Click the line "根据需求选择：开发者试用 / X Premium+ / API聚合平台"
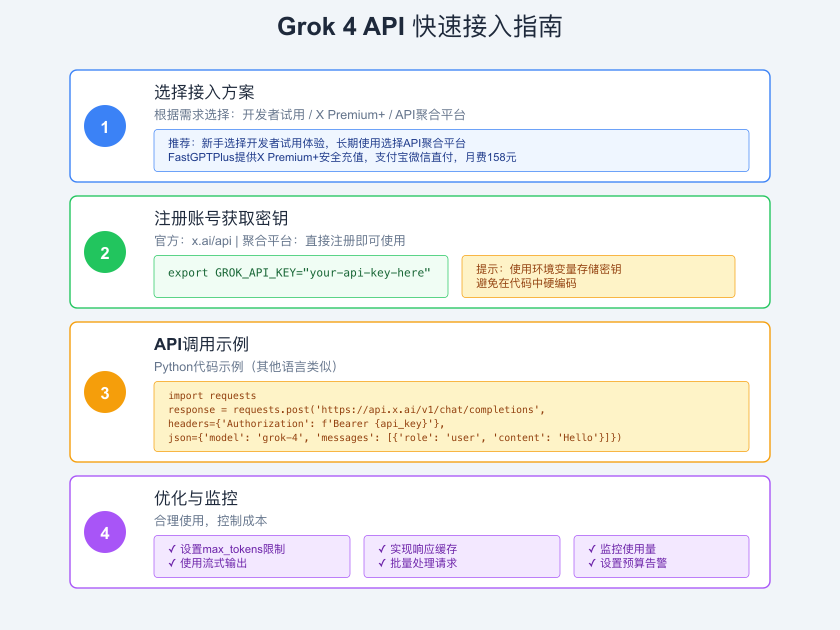This screenshot has height=630, width=840. click(310, 115)
